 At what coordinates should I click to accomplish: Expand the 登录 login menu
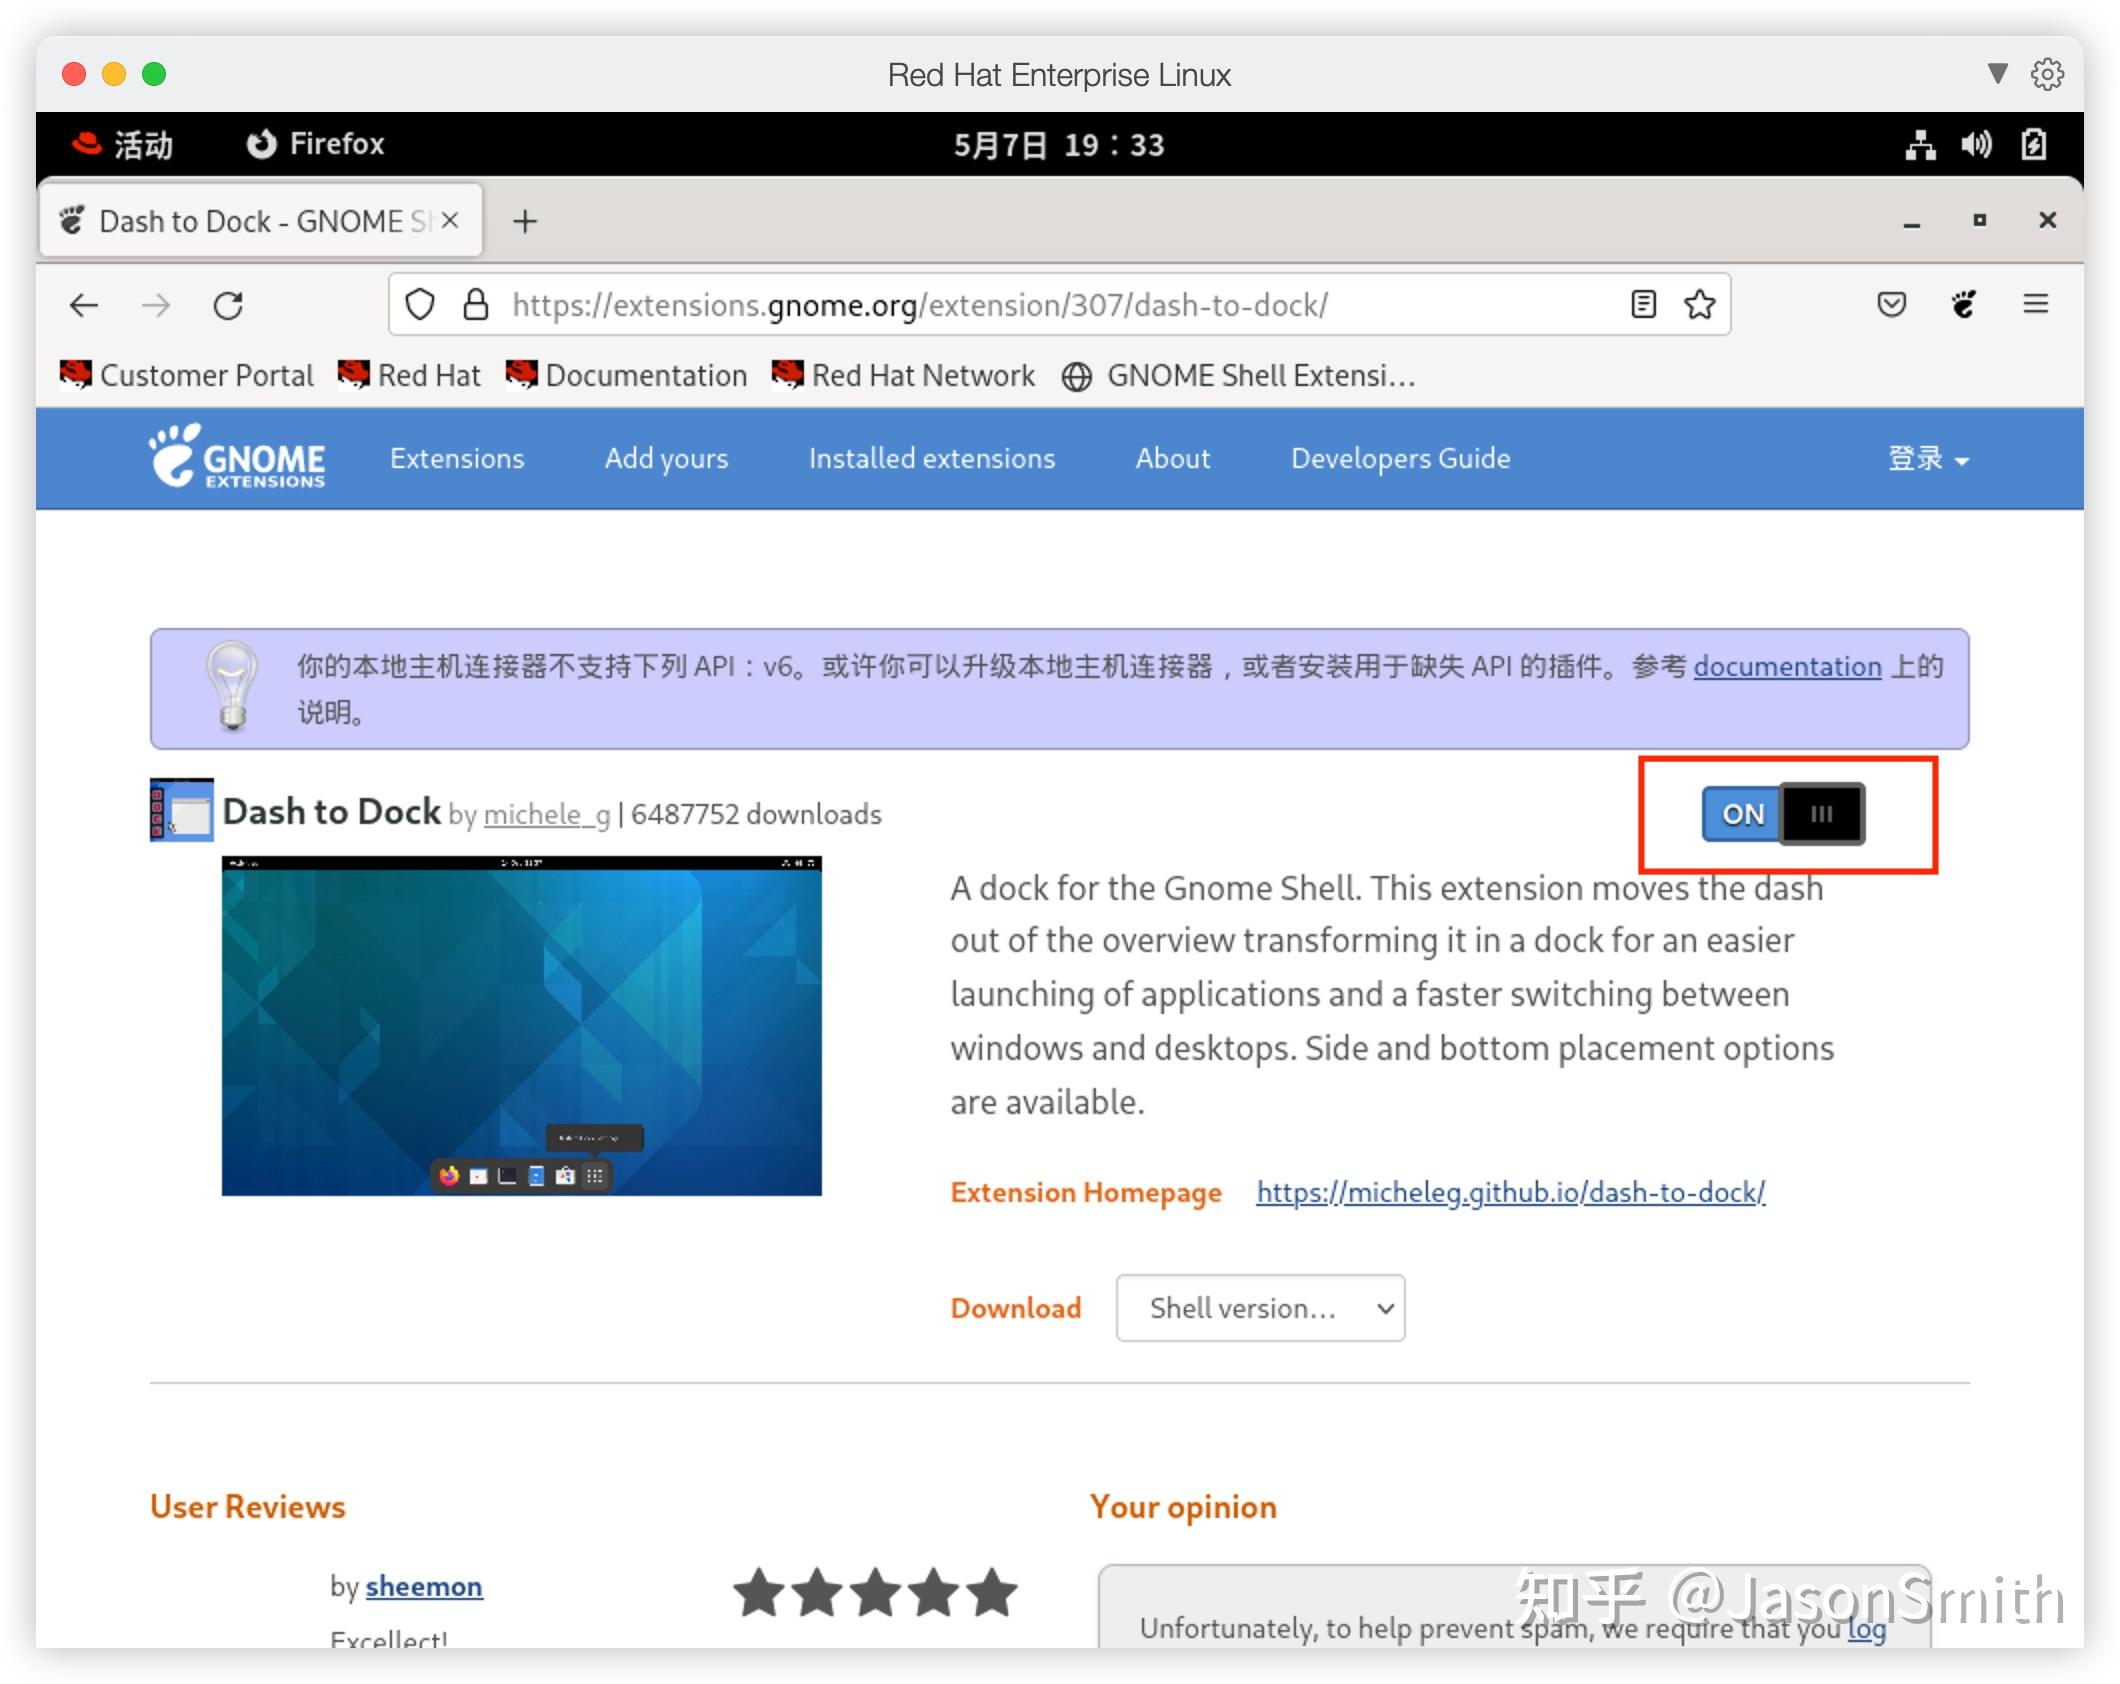click(1927, 458)
